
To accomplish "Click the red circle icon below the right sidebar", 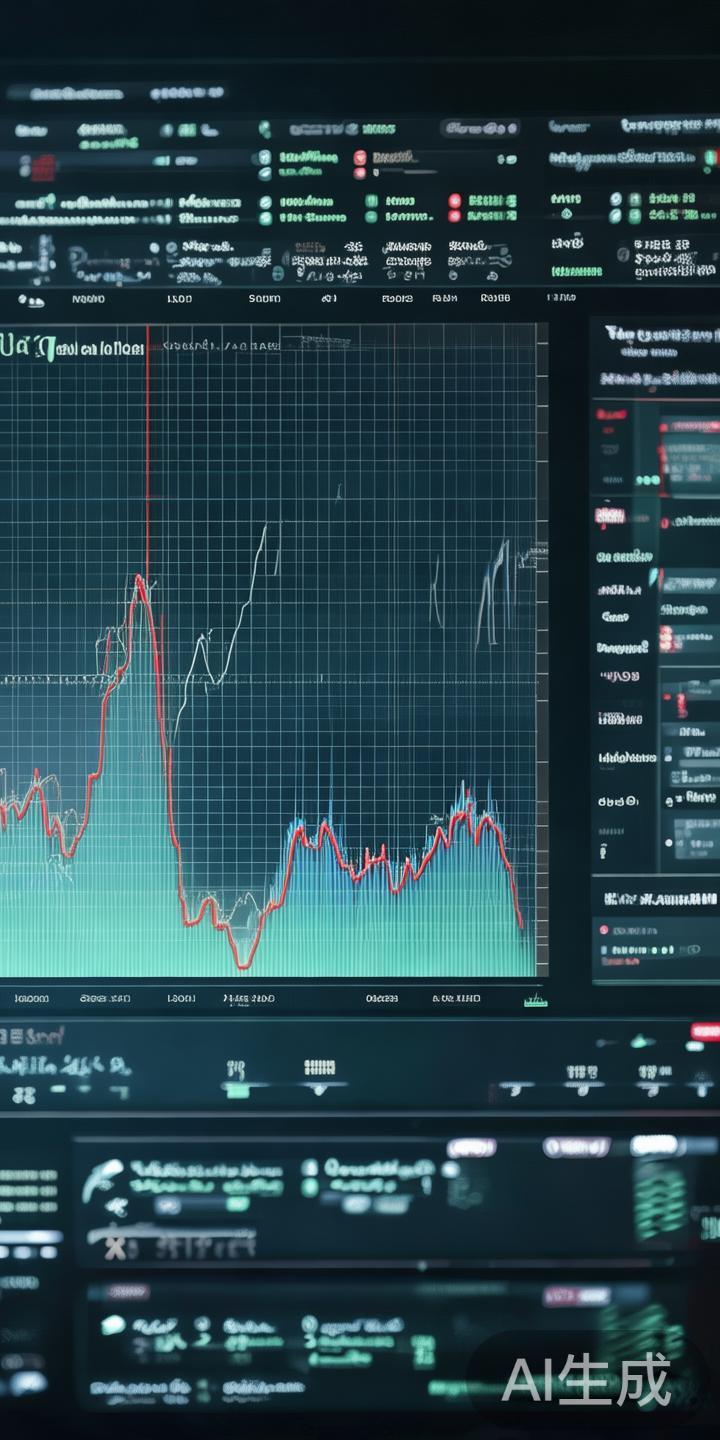I will (603, 929).
